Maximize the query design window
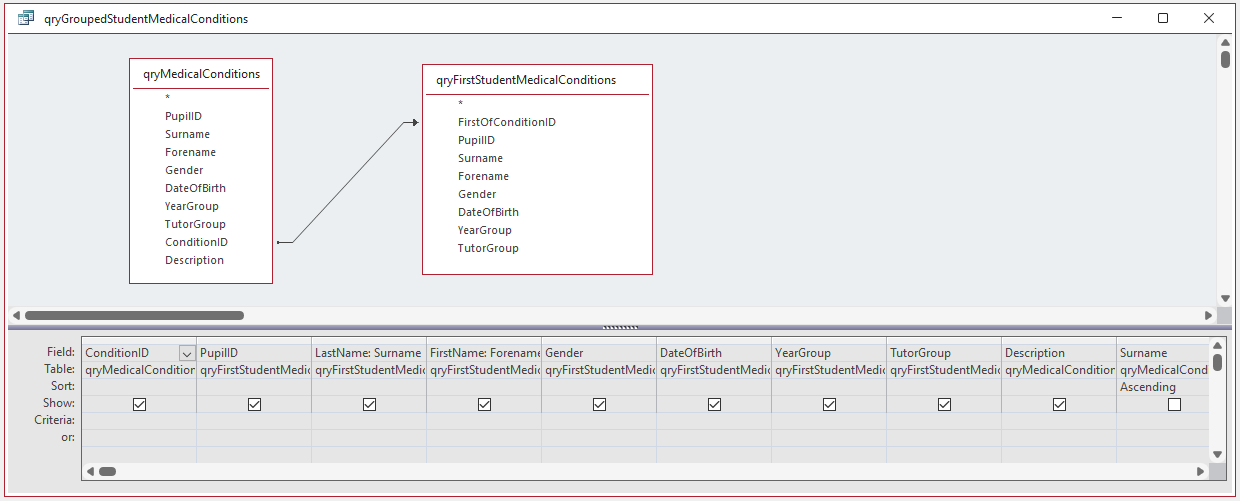 1163,18
